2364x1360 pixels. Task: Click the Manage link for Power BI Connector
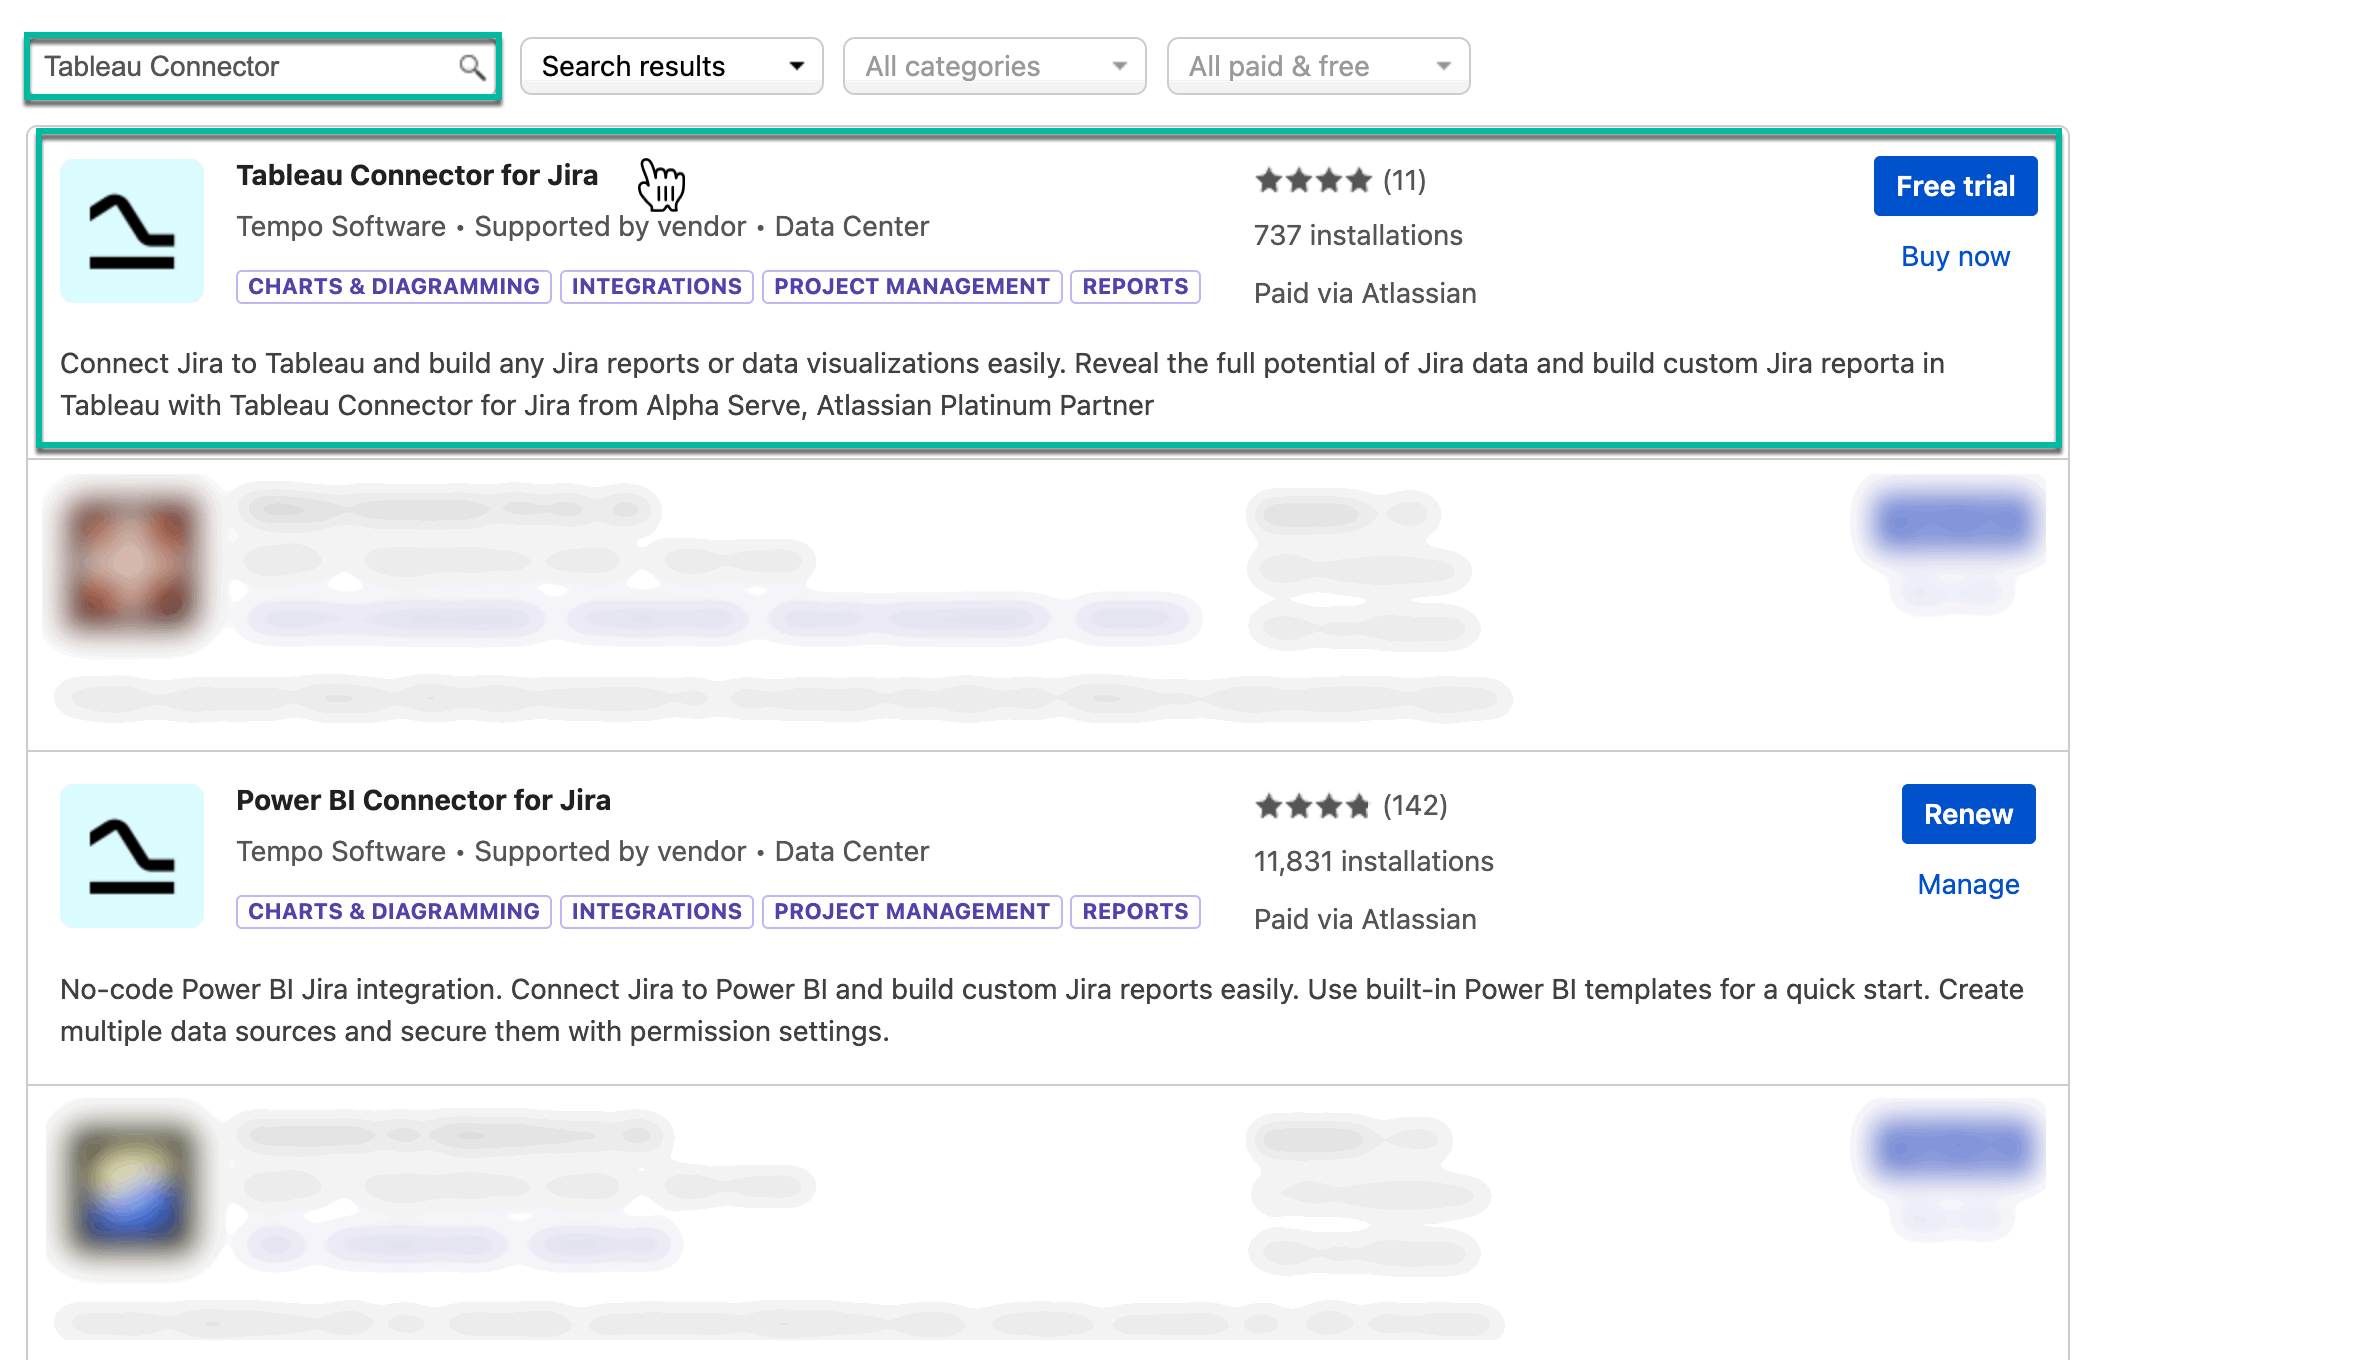coord(1967,884)
